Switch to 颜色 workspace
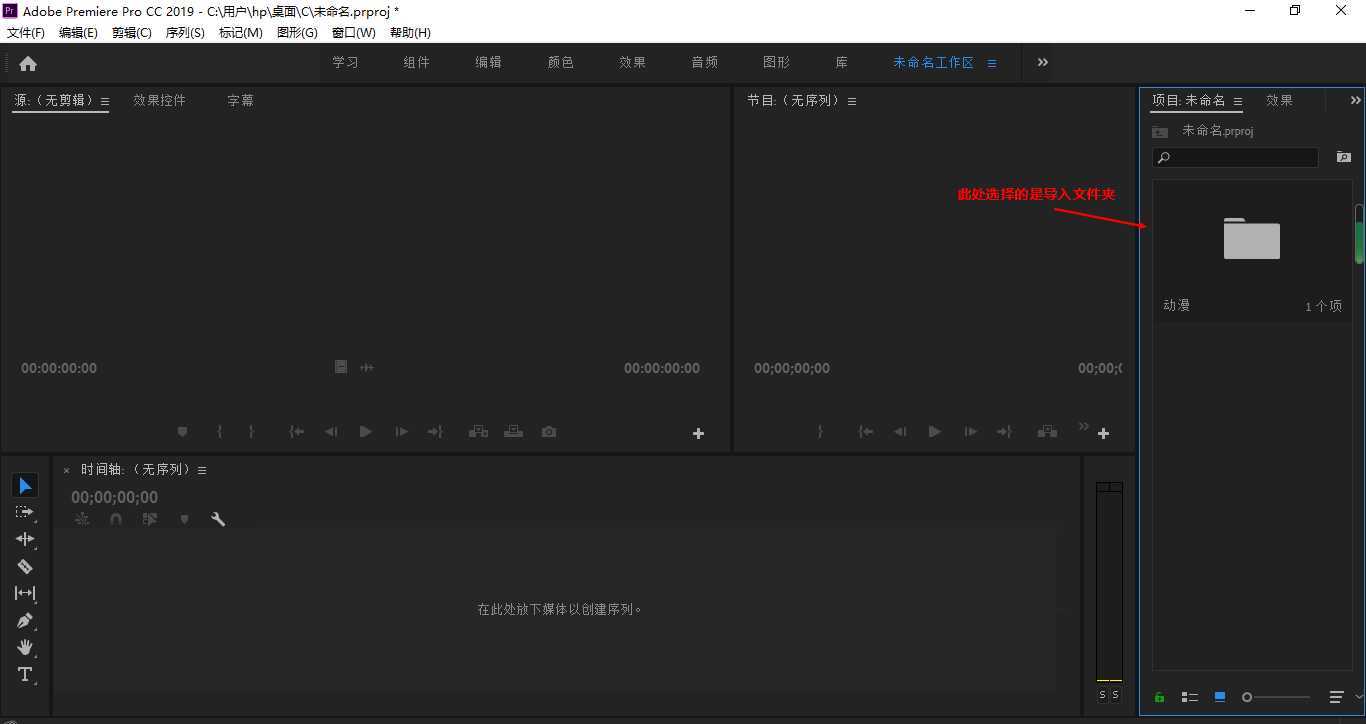Viewport: 1366px width, 724px height. (x=561, y=62)
